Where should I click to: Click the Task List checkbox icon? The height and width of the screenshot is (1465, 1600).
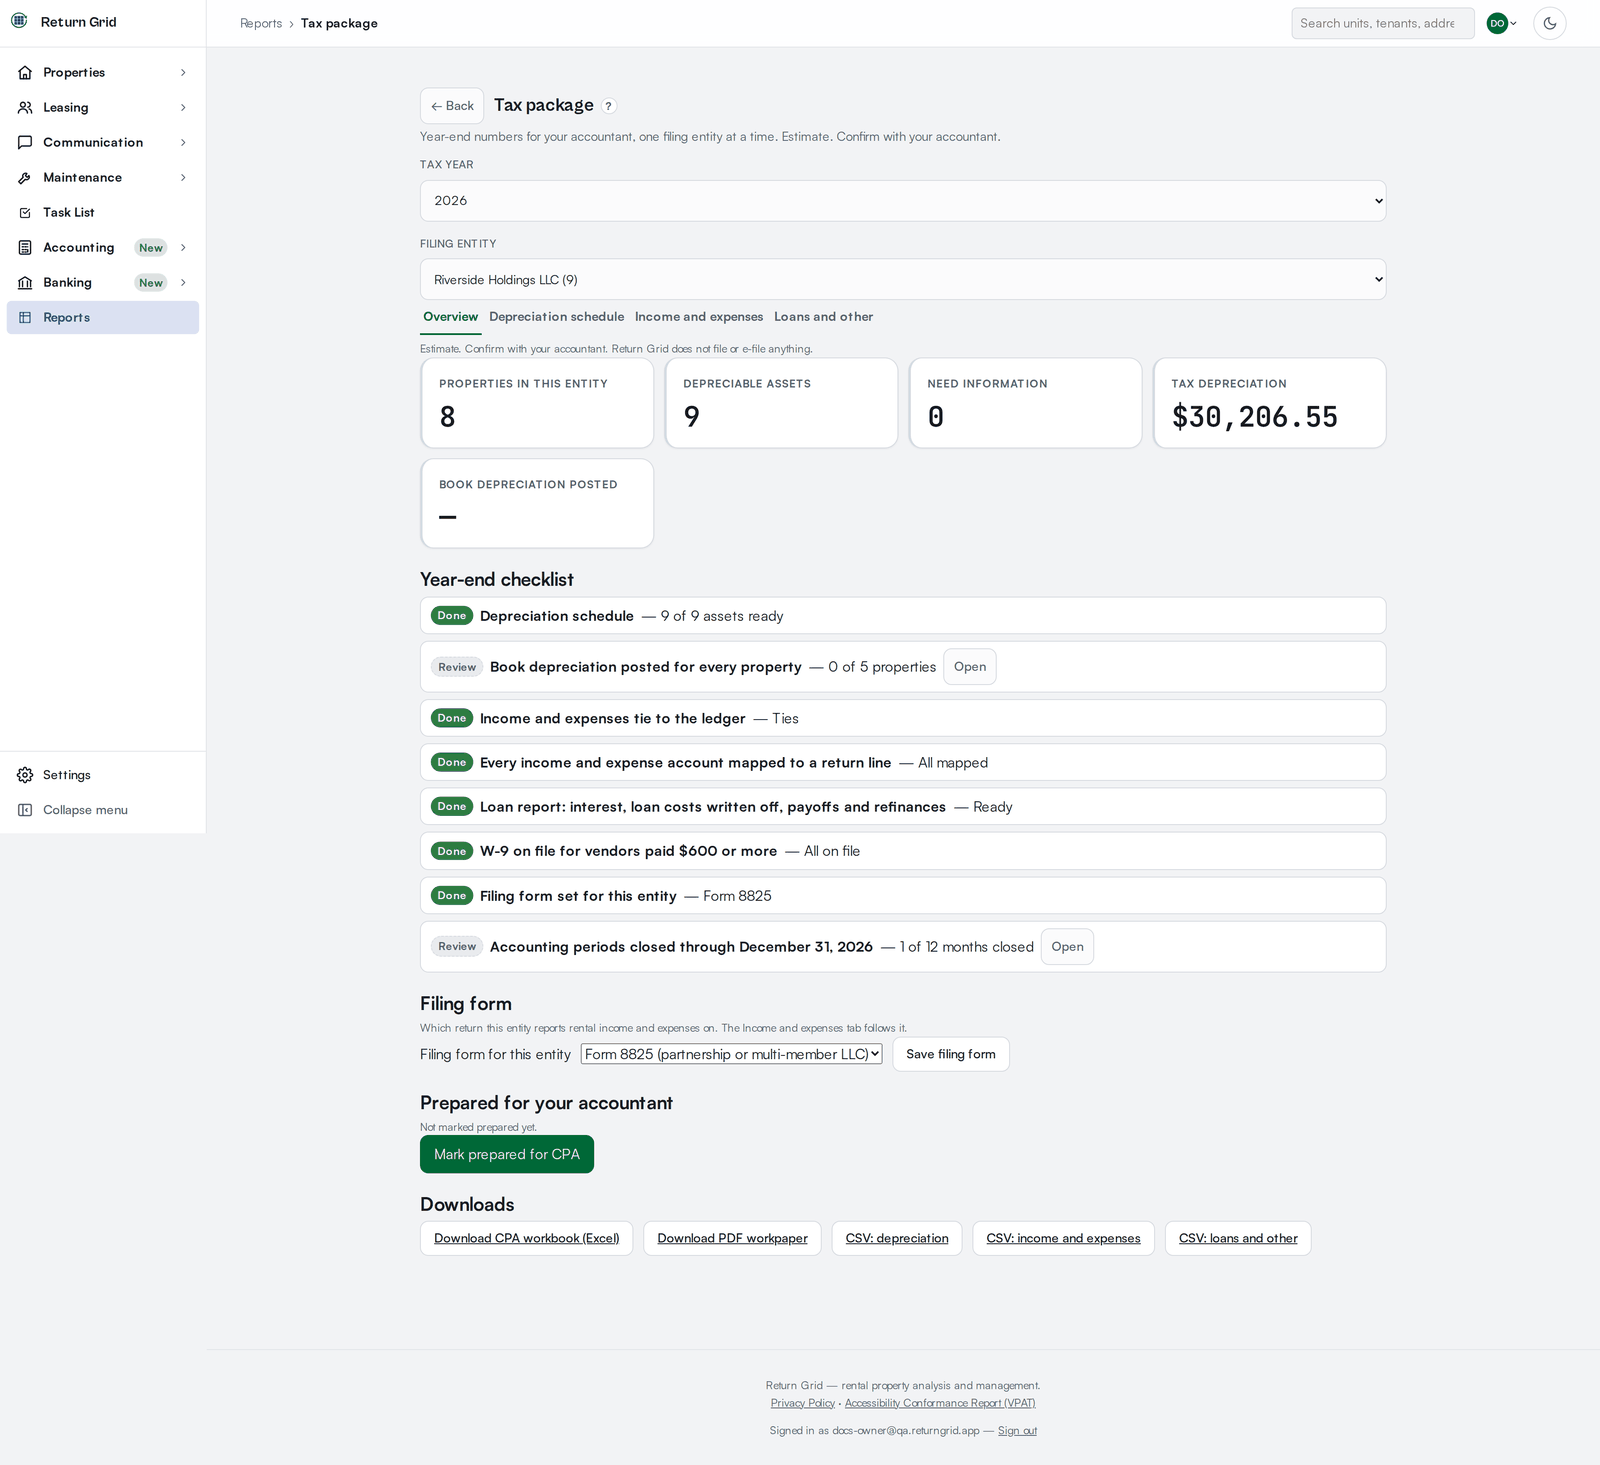(x=25, y=213)
